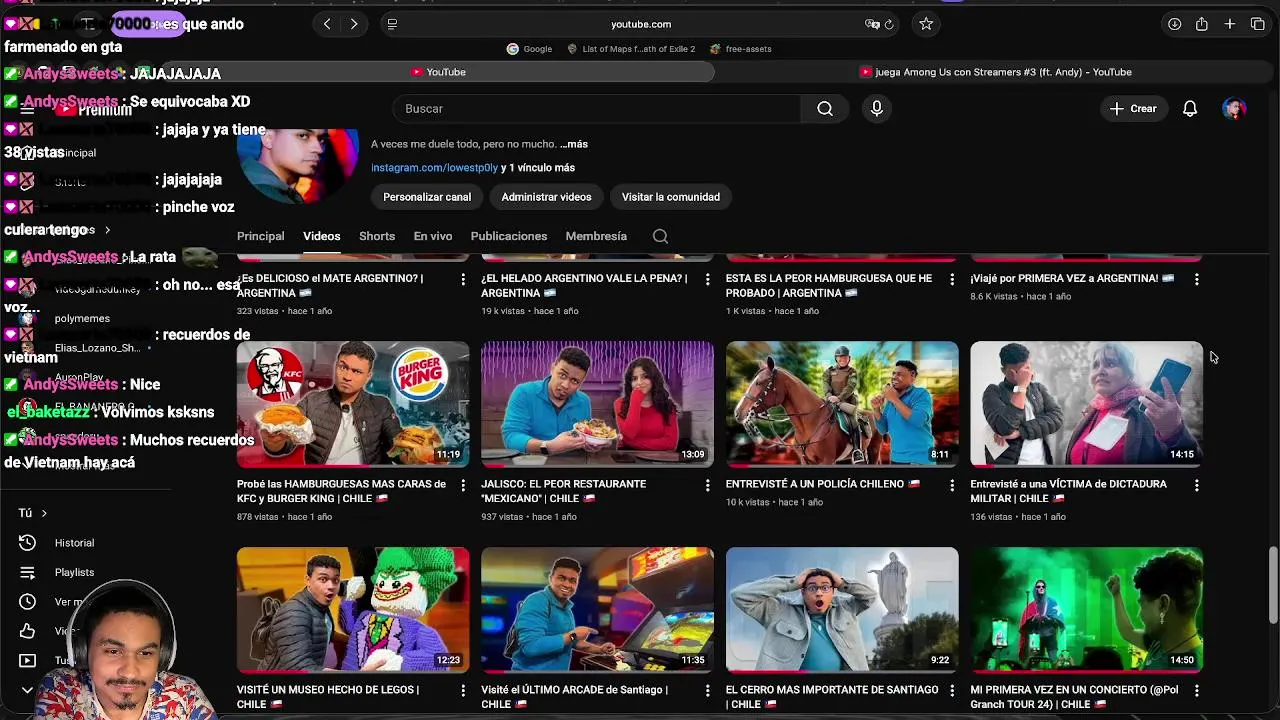1280x720 pixels.
Task: Reload the page with the refresh icon
Action: pos(889,24)
